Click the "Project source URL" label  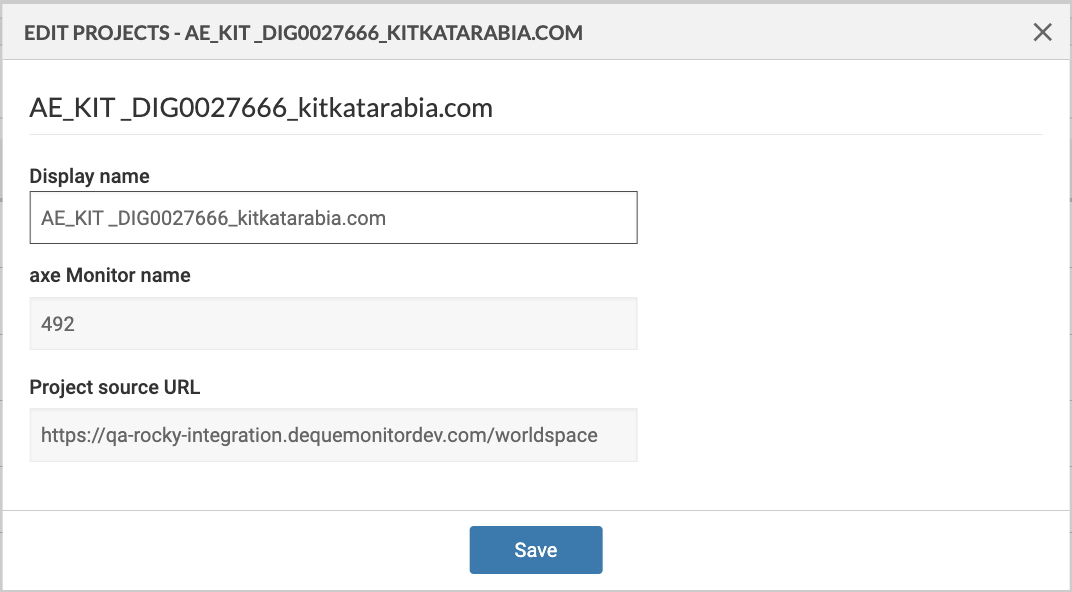(115, 388)
